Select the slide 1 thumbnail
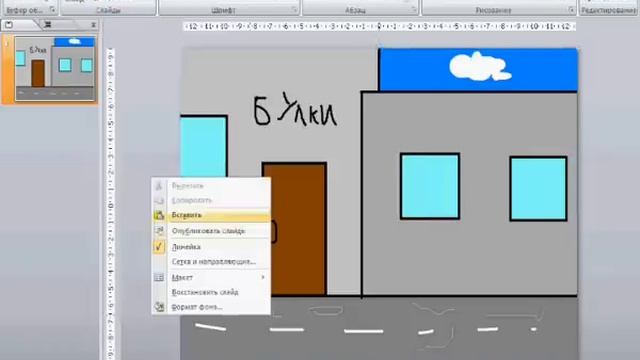 [x=55, y=69]
